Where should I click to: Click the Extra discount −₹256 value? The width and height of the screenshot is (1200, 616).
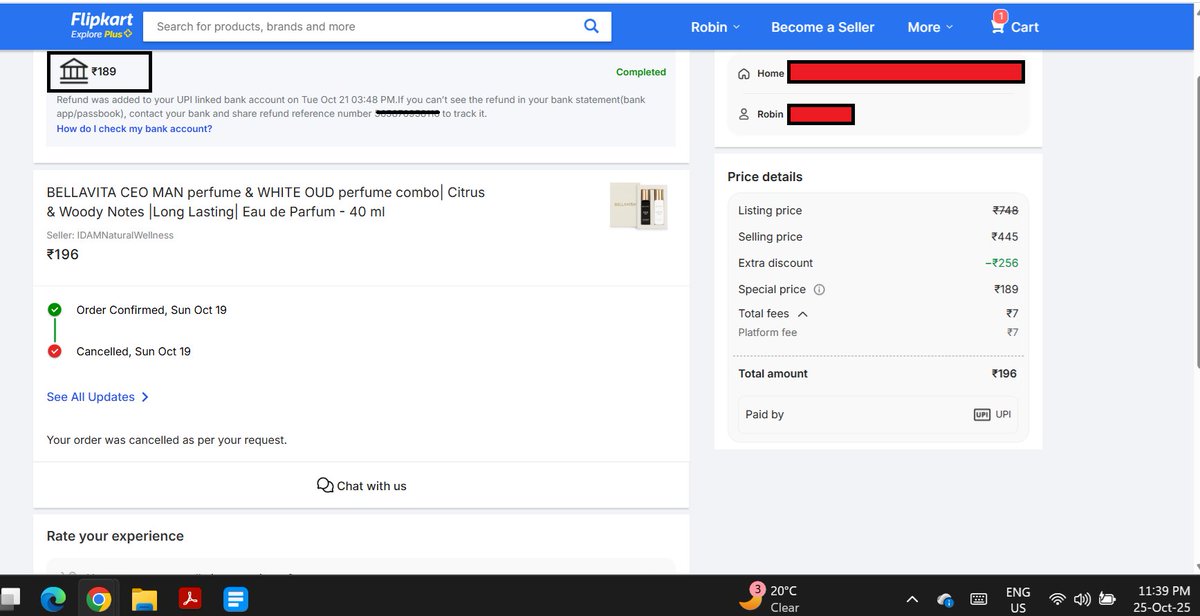1001,263
